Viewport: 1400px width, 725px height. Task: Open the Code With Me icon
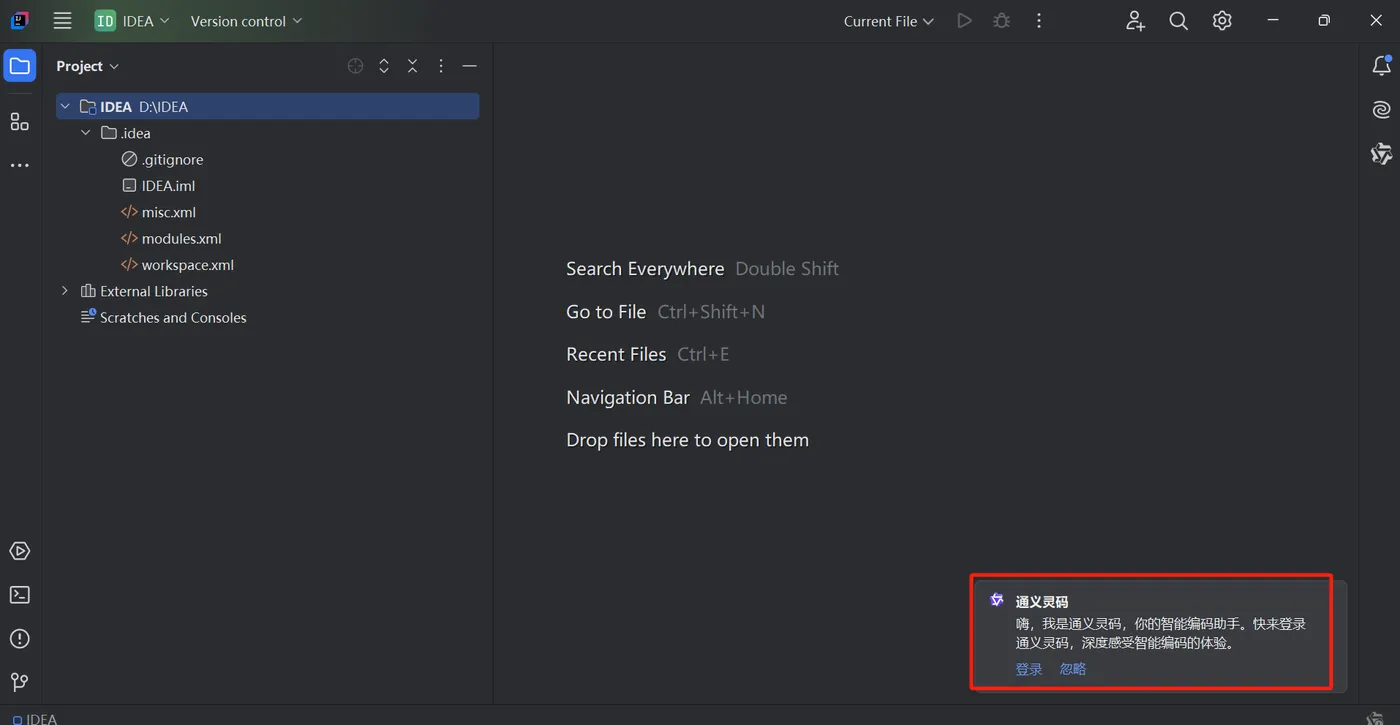1135,21
